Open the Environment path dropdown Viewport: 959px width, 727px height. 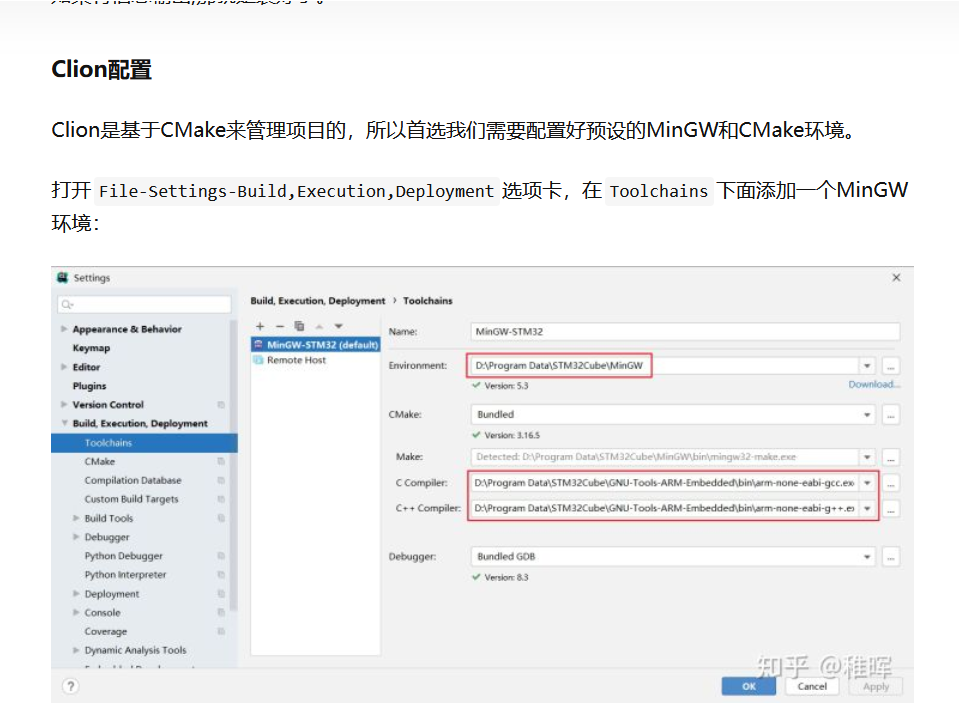tap(867, 366)
